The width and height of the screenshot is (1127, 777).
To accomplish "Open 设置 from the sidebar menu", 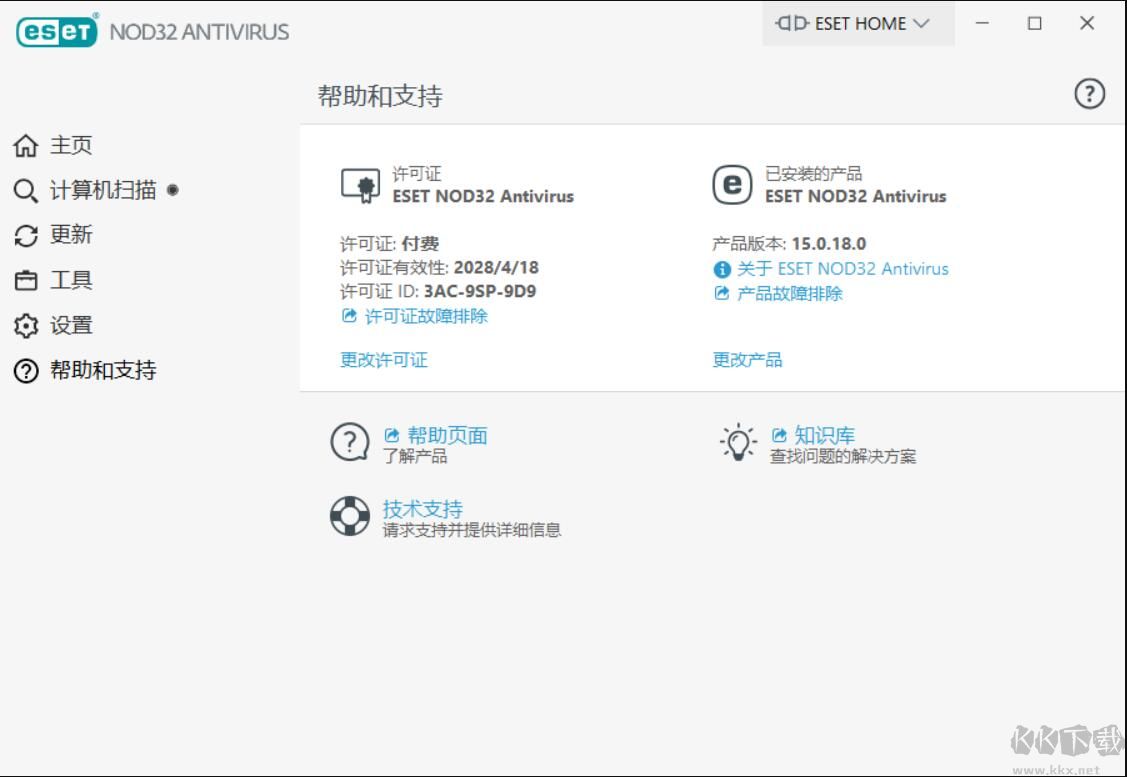I will pos(72,325).
